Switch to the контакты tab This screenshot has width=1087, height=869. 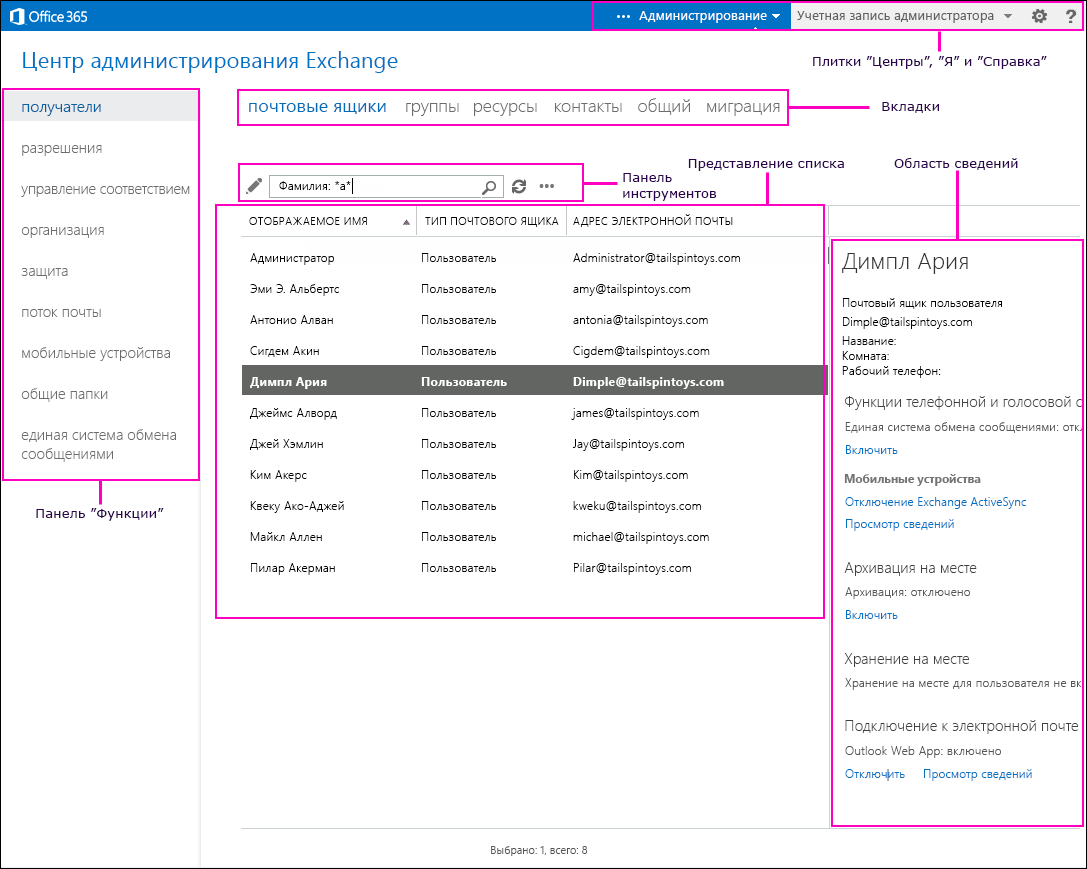point(588,107)
